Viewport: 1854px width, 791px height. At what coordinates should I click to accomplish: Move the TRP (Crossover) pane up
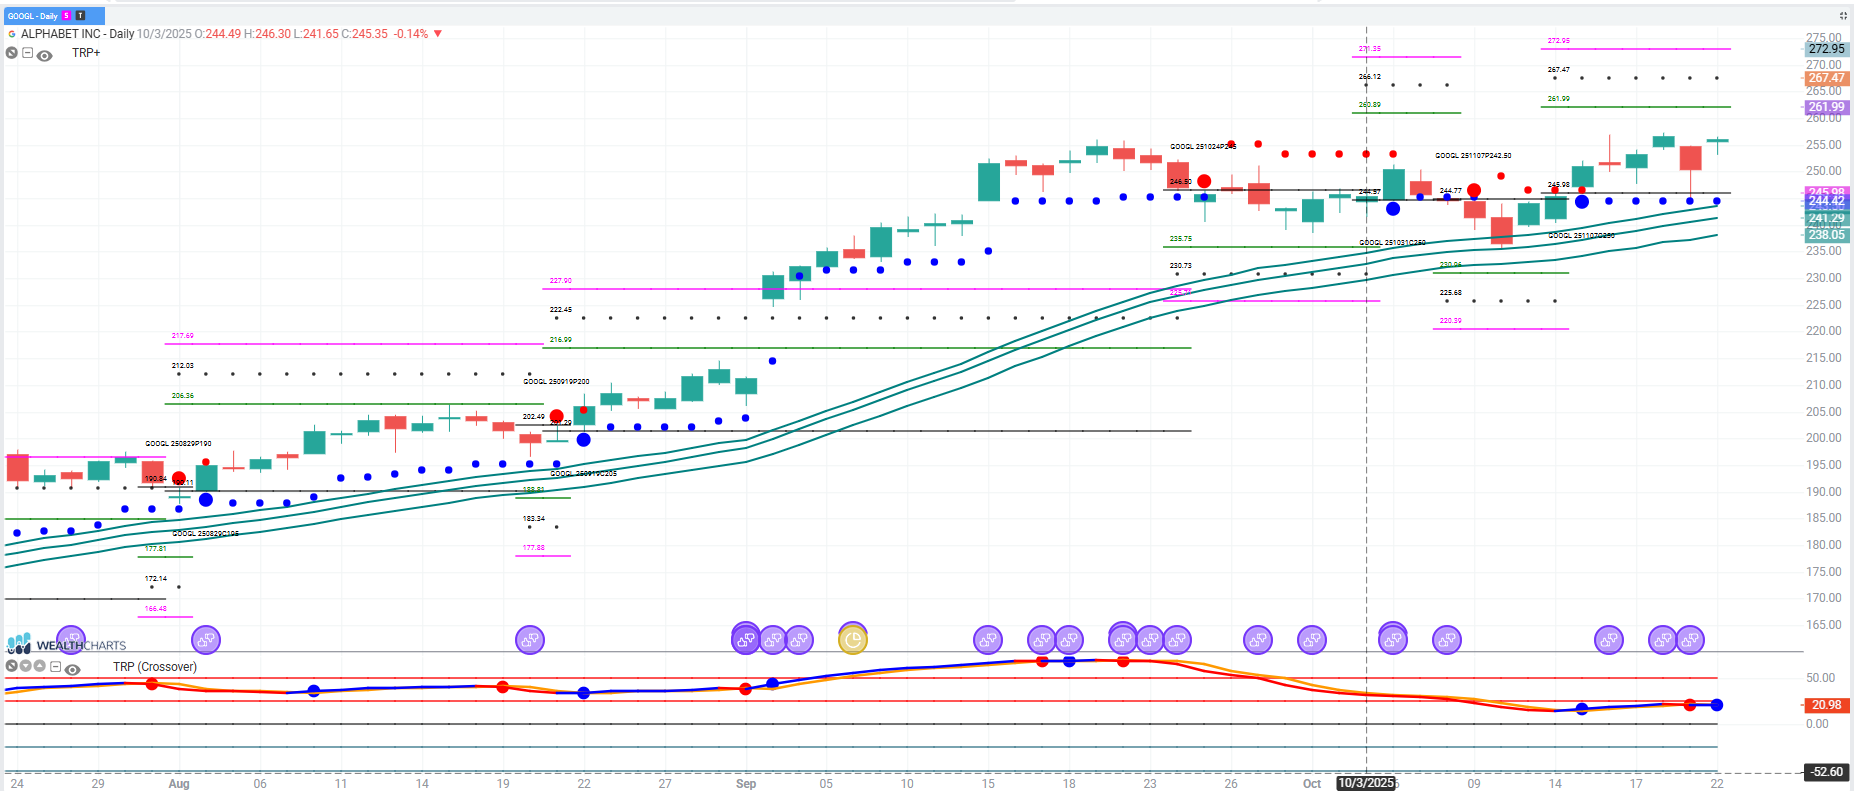pos(40,666)
